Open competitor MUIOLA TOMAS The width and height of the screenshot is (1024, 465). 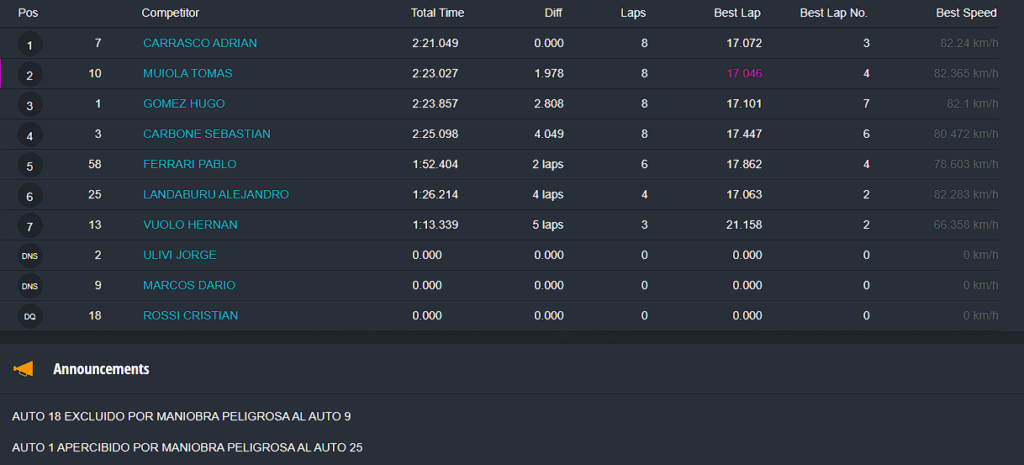click(188, 74)
